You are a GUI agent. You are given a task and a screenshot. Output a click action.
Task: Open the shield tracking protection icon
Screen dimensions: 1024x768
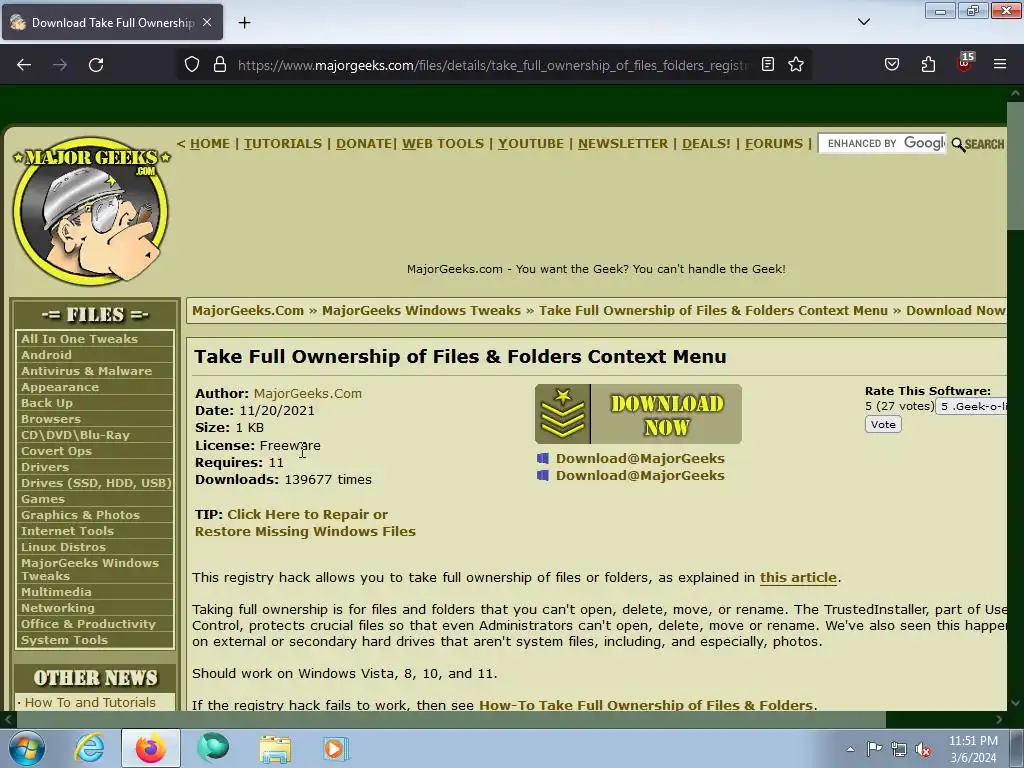pyautogui.click(x=191, y=65)
